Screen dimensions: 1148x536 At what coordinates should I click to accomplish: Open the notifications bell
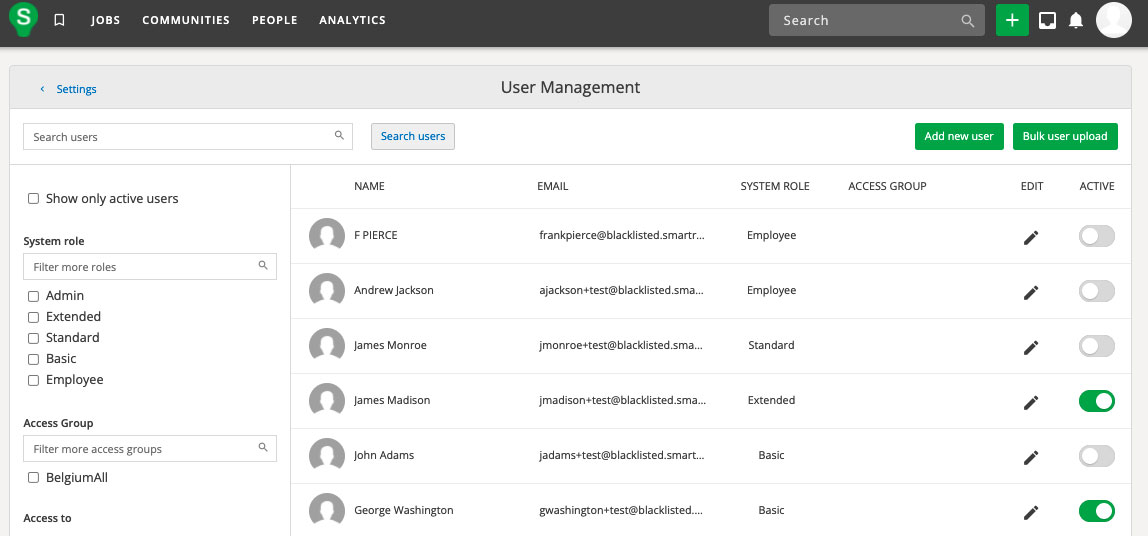1076,20
